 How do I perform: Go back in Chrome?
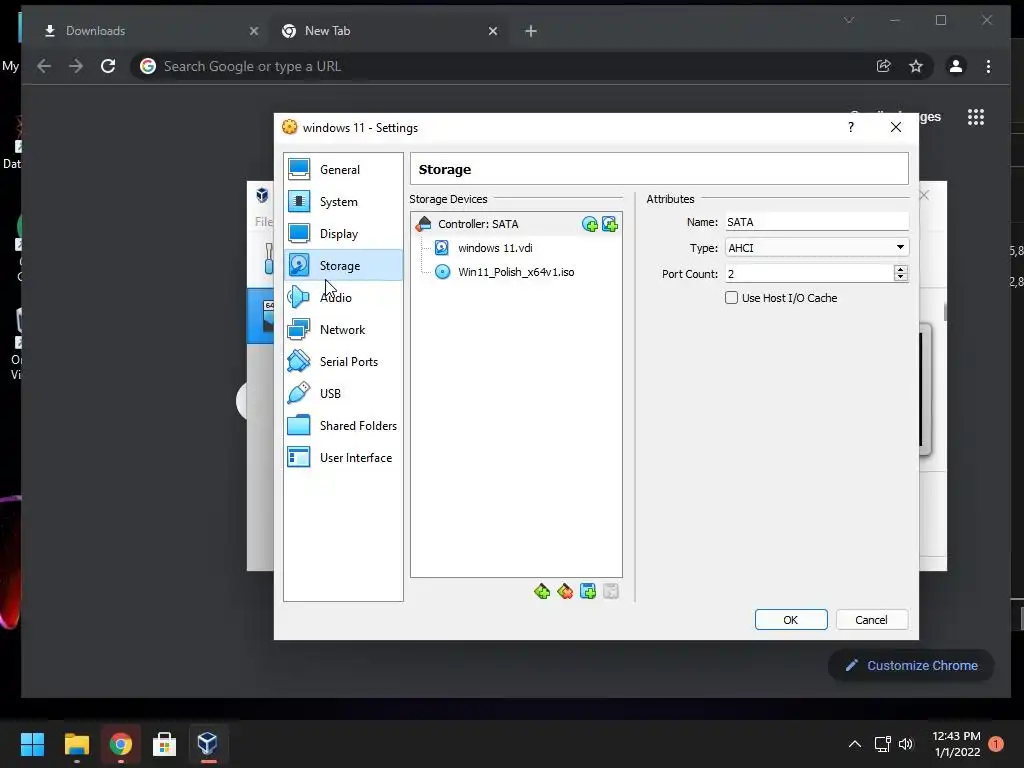coord(44,66)
